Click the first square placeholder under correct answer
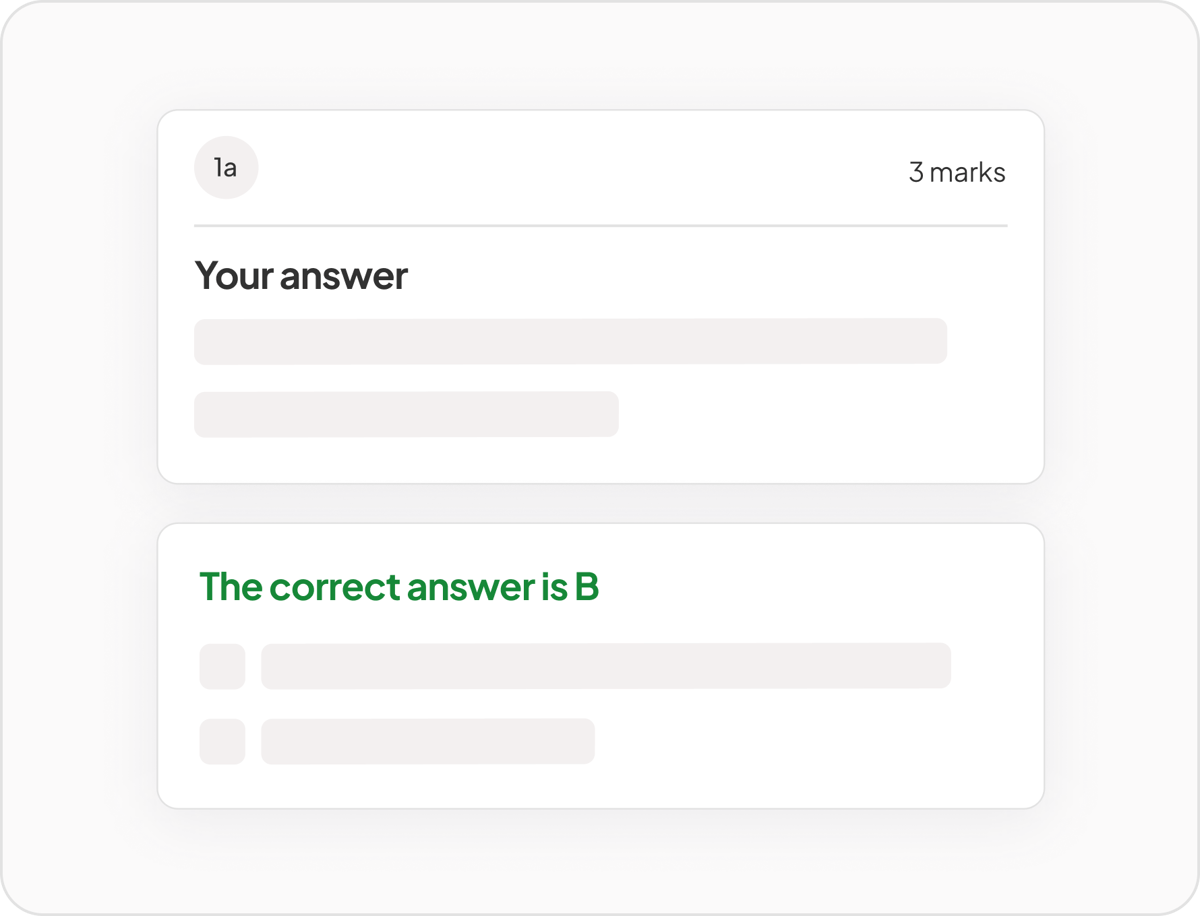 pyautogui.click(x=222, y=666)
